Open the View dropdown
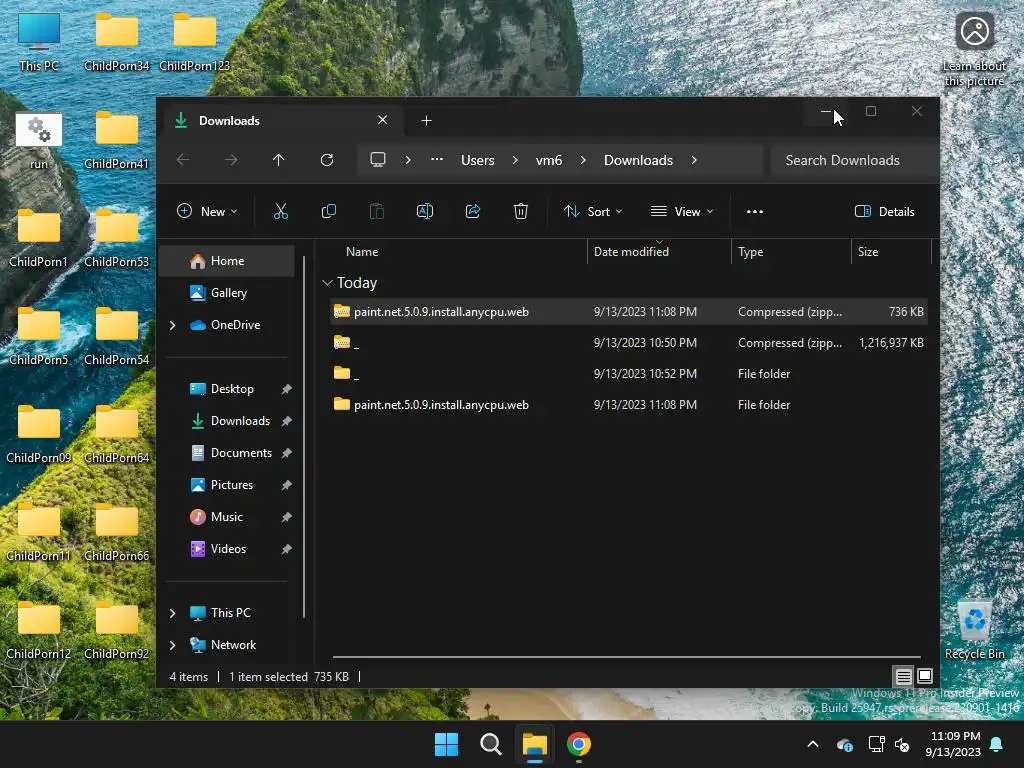The width and height of the screenshot is (1024, 768). (682, 212)
